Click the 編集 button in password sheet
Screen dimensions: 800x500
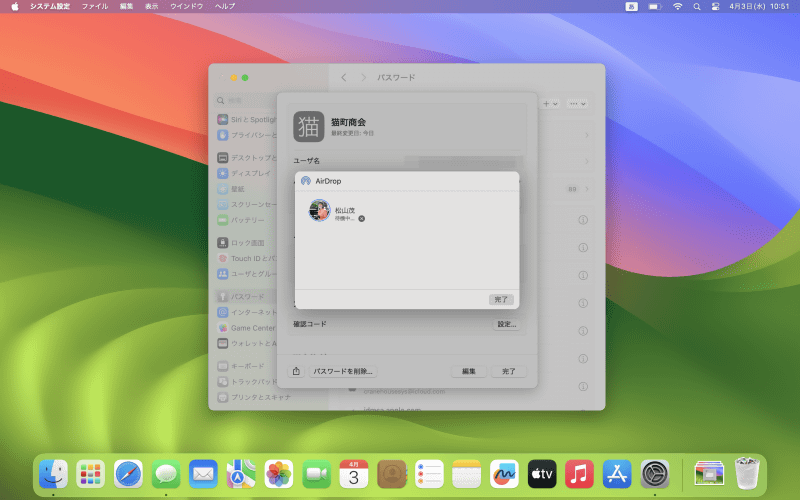(x=468, y=371)
